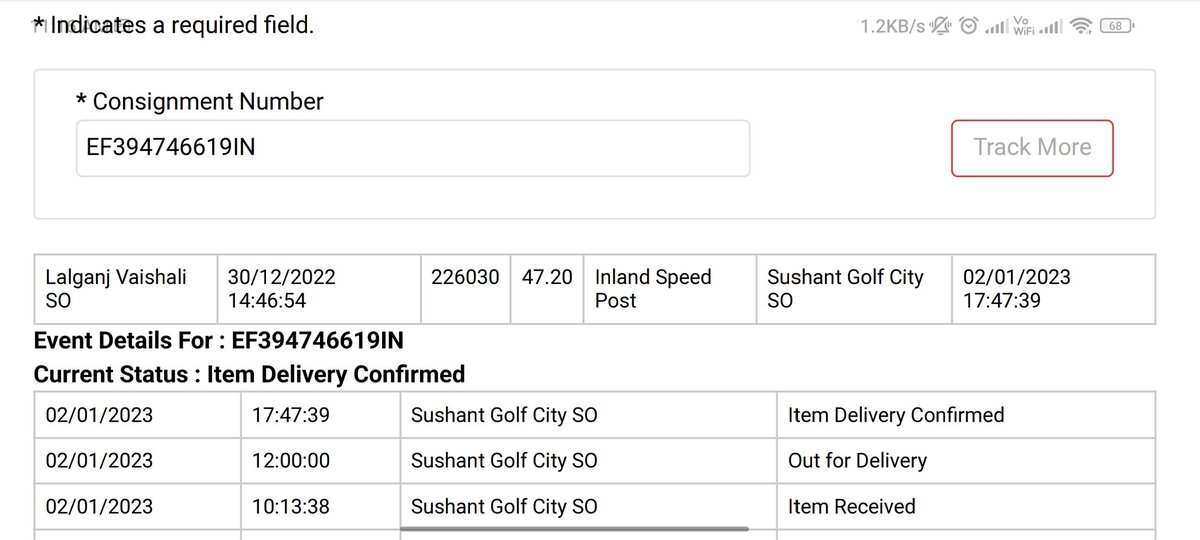Focus the Consignment Number input field

click(413, 148)
